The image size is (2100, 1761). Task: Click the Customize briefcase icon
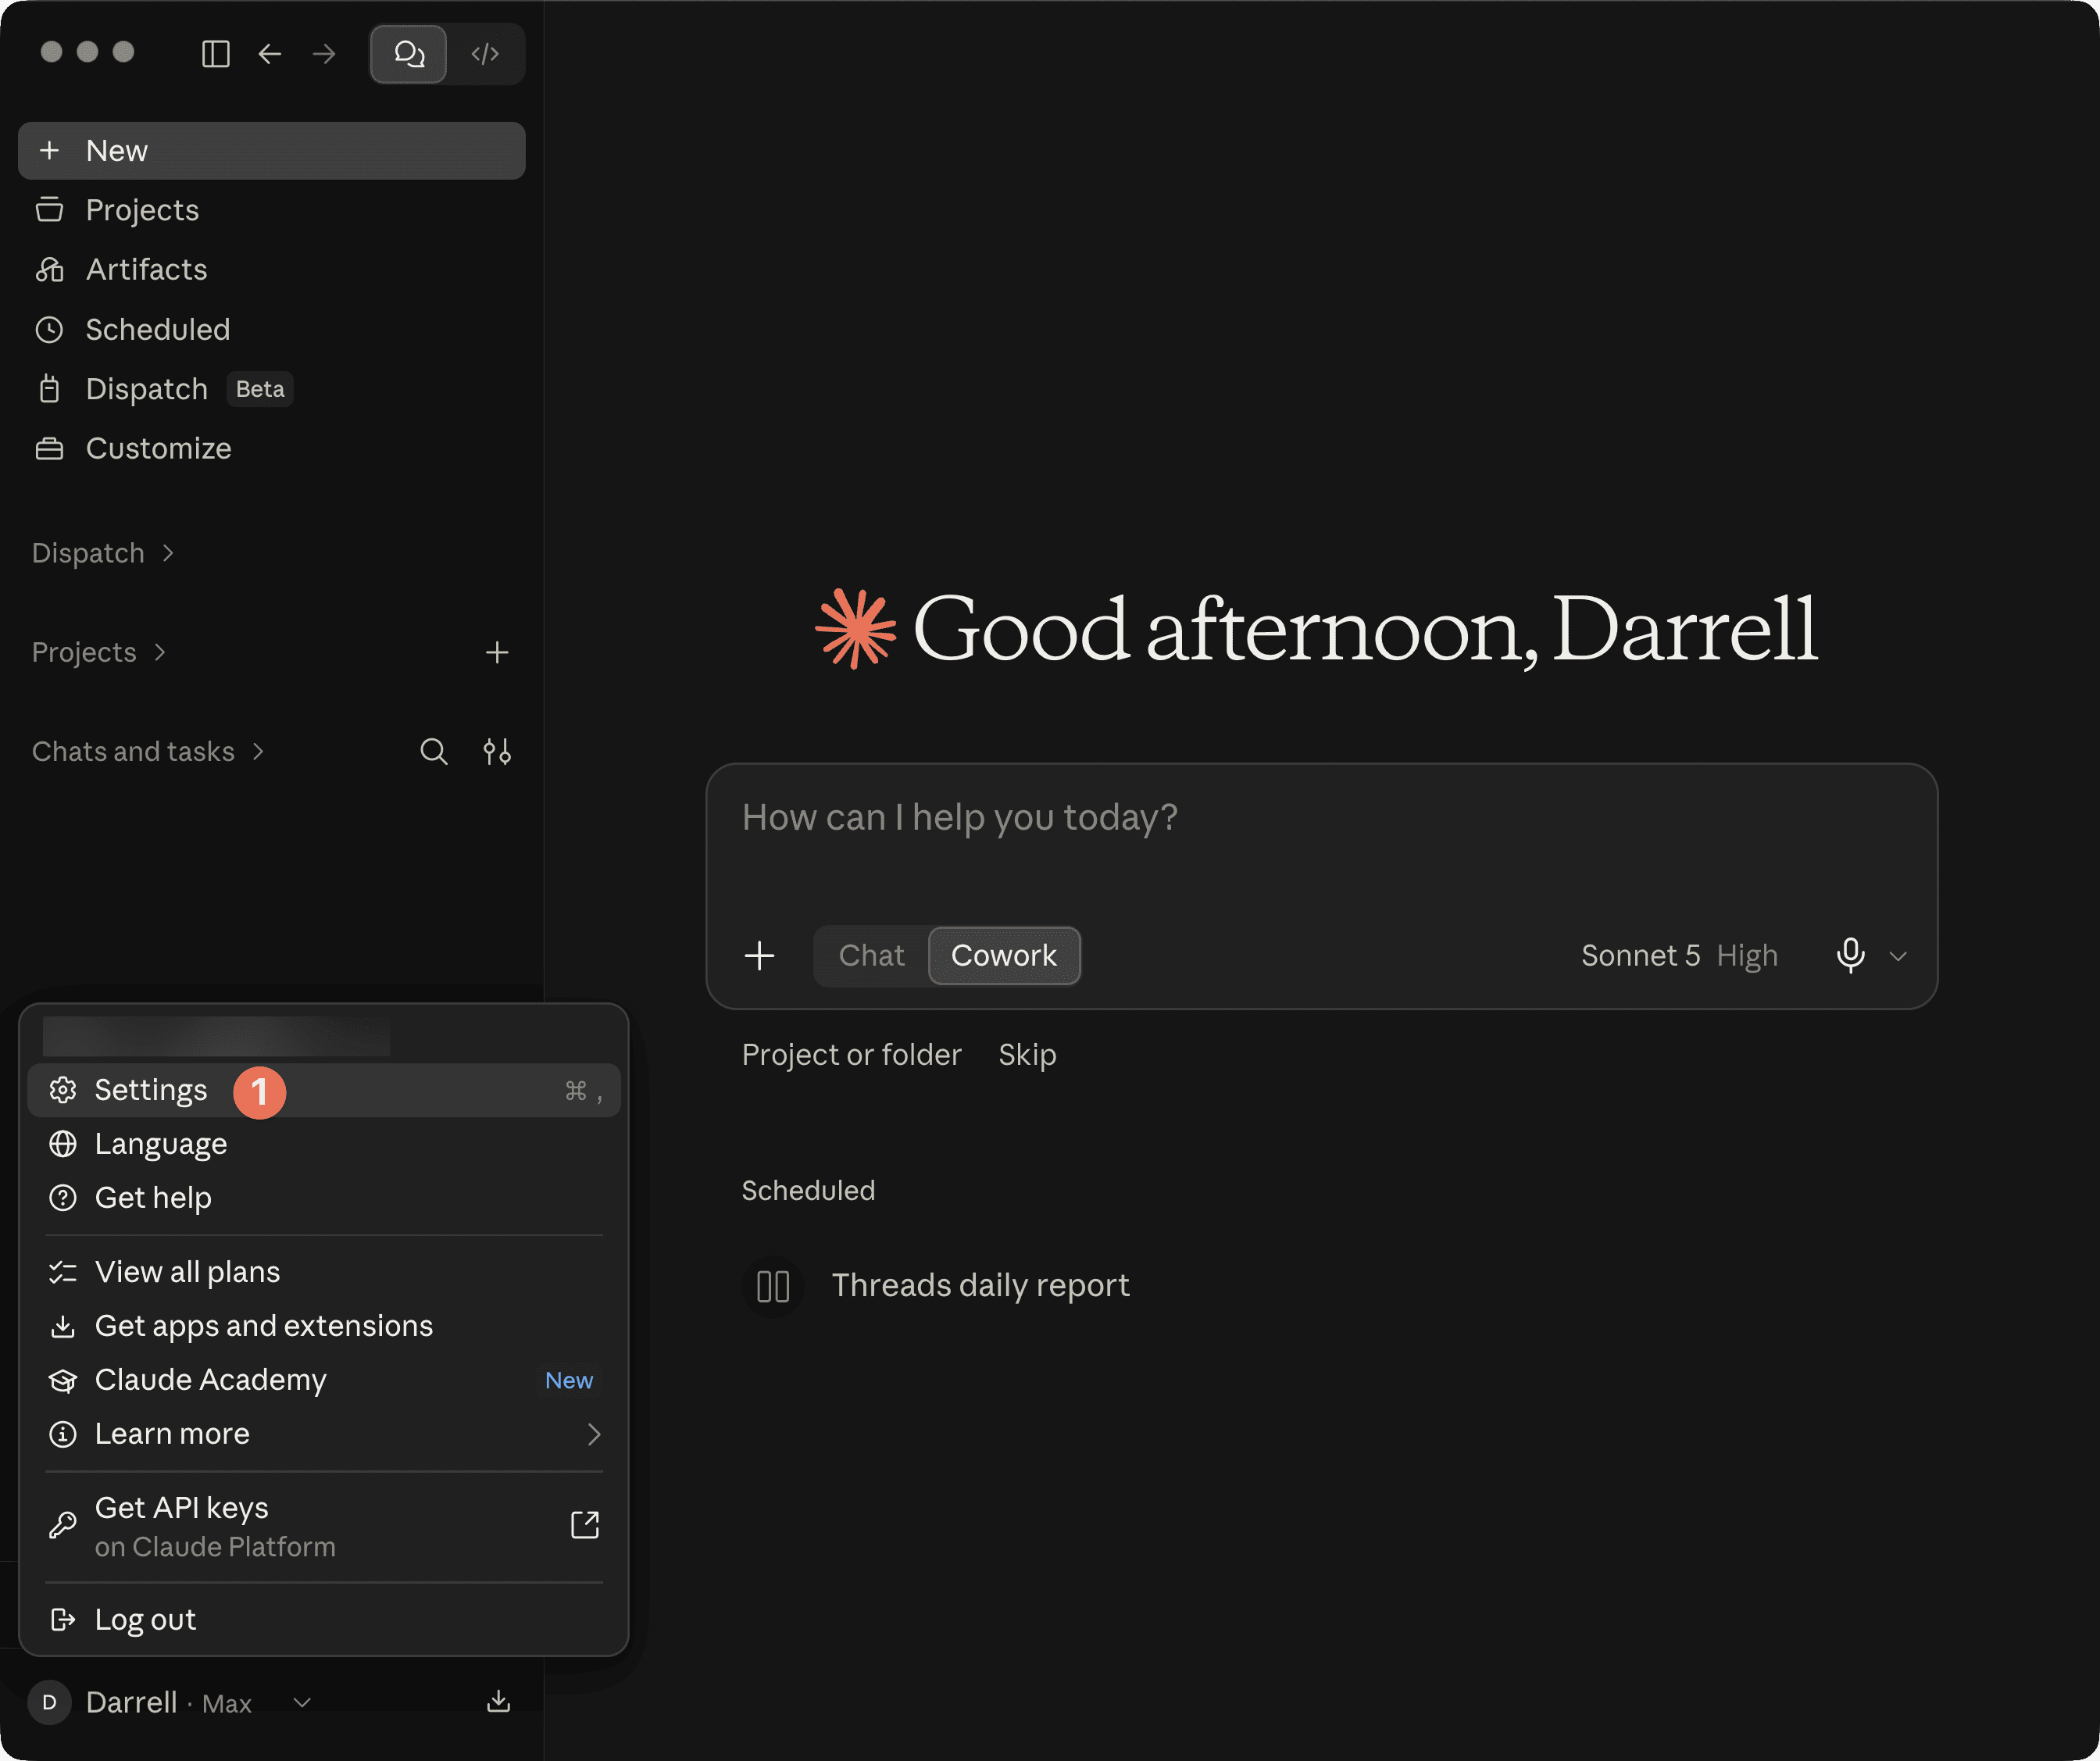click(x=49, y=449)
